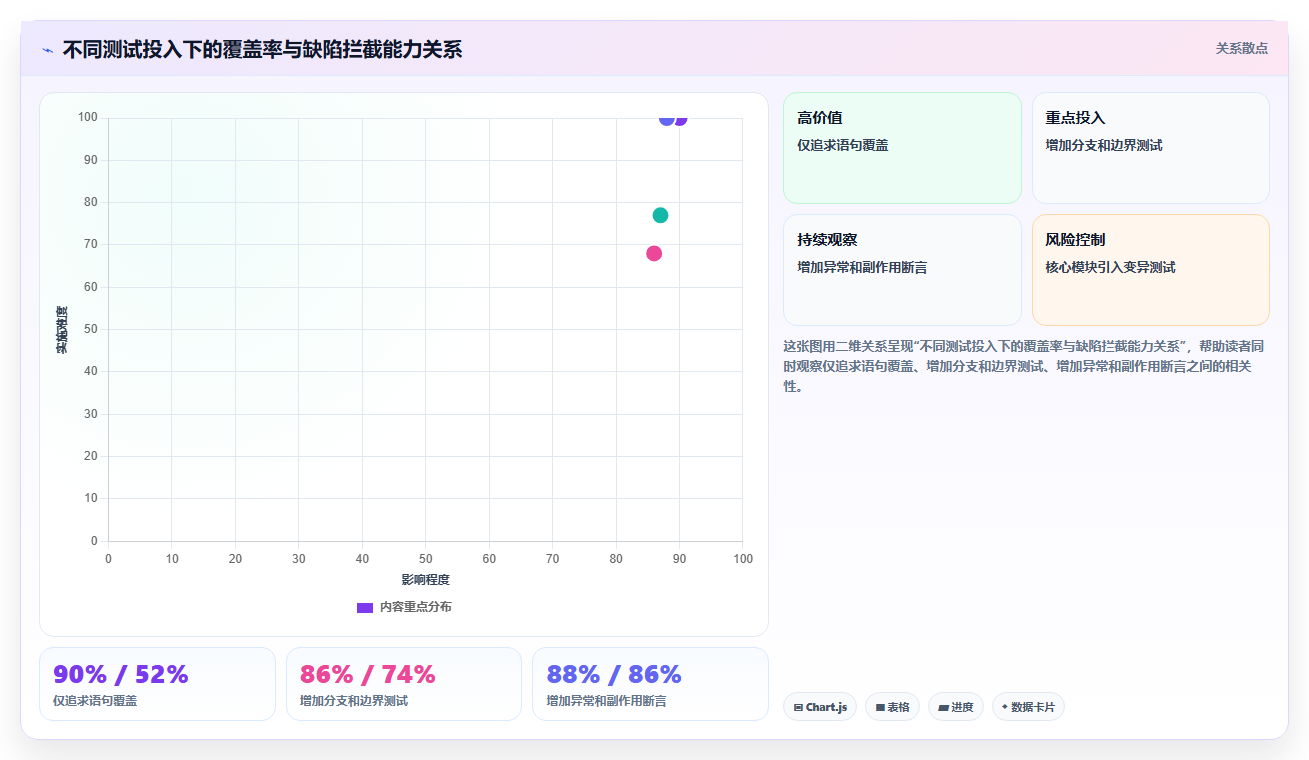The width and height of the screenshot is (1309, 760).
Task: Click the 进度 tag
Action: 956,707
